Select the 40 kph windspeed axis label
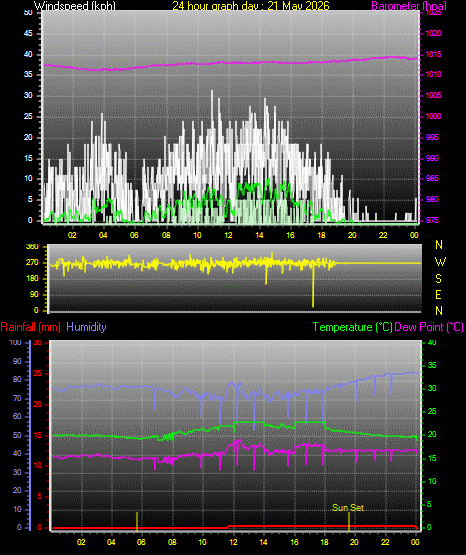This screenshot has width=466, height=555. (x=28, y=55)
